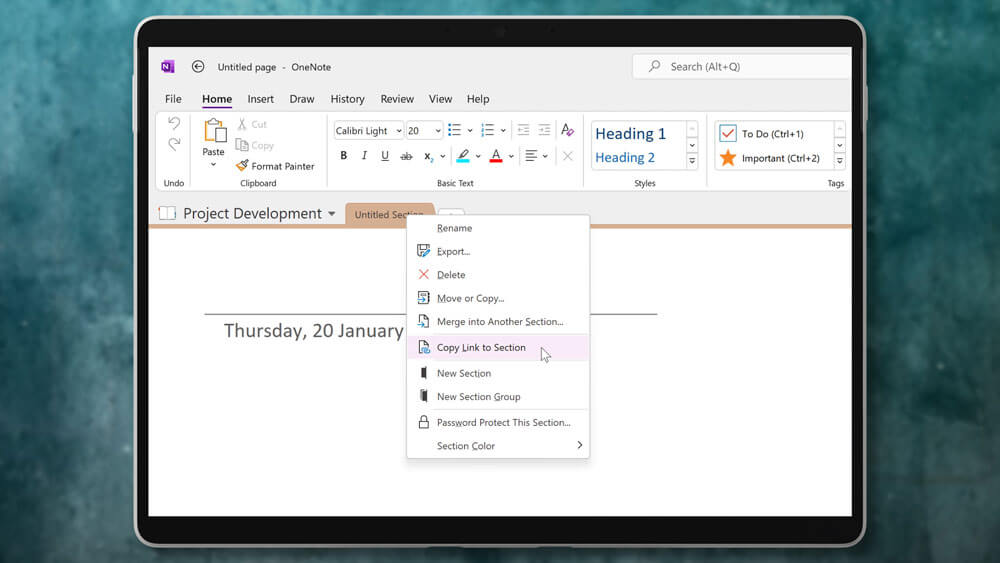Image resolution: width=1000 pixels, height=563 pixels.
Task: Click the OneNote back arrow icon
Action: [198, 67]
